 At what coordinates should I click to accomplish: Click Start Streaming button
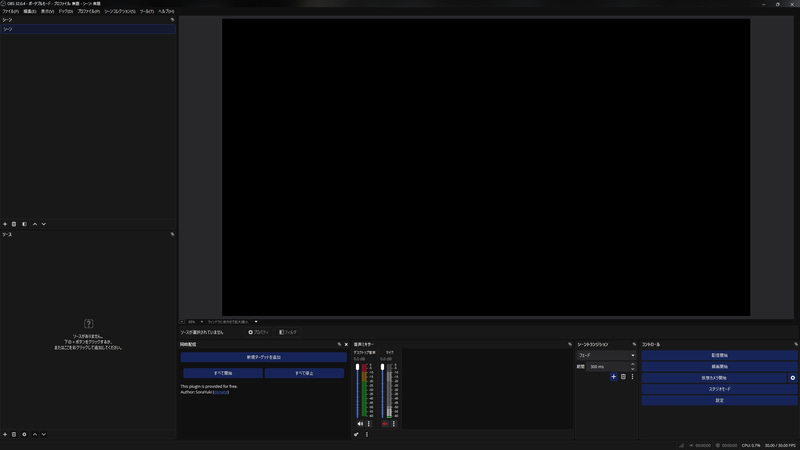719,355
